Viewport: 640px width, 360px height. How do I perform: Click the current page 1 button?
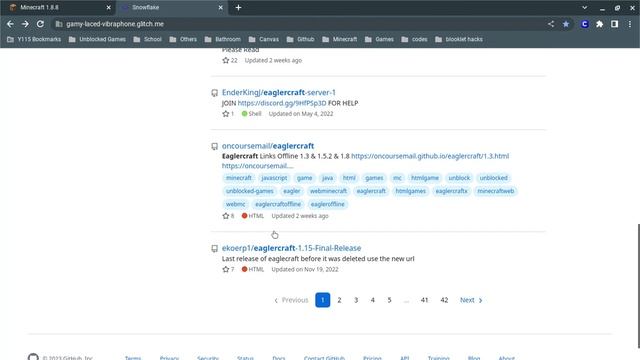click(x=322, y=300)
